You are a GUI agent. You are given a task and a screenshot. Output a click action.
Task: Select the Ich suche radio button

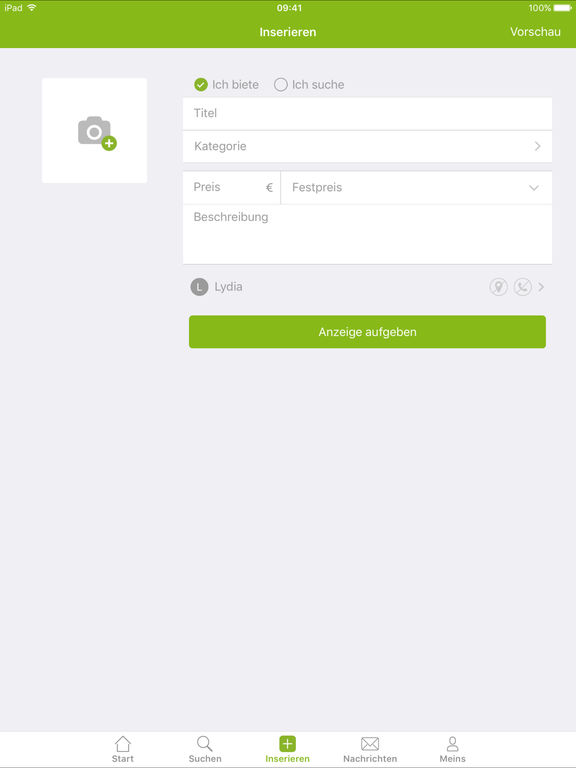pyautogui.click(x=281, y=85)
